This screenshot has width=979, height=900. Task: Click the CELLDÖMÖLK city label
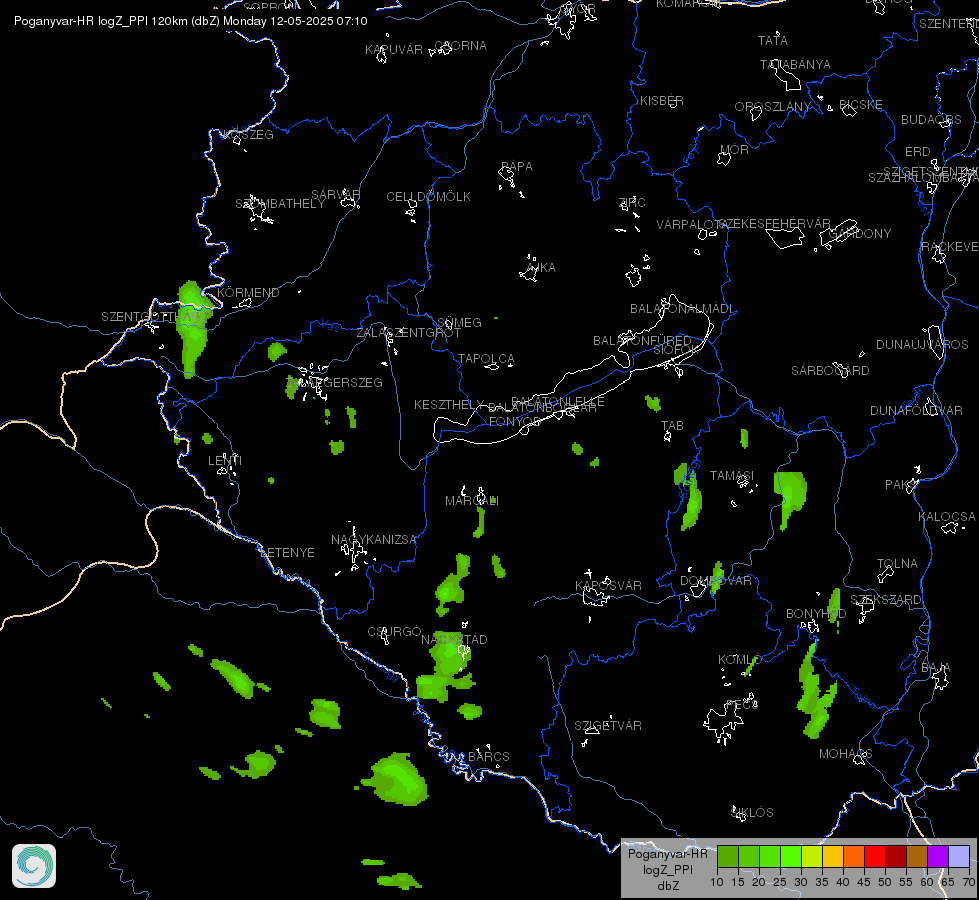[428, 197]
